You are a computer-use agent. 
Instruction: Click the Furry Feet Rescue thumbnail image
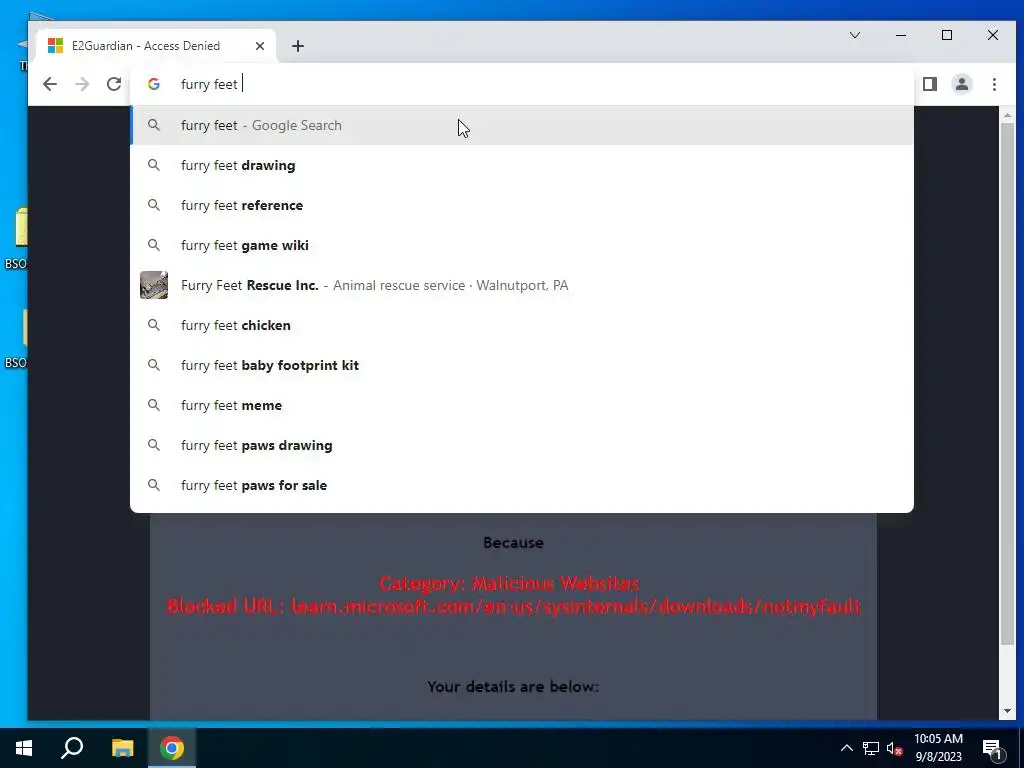tap(154, 285)
